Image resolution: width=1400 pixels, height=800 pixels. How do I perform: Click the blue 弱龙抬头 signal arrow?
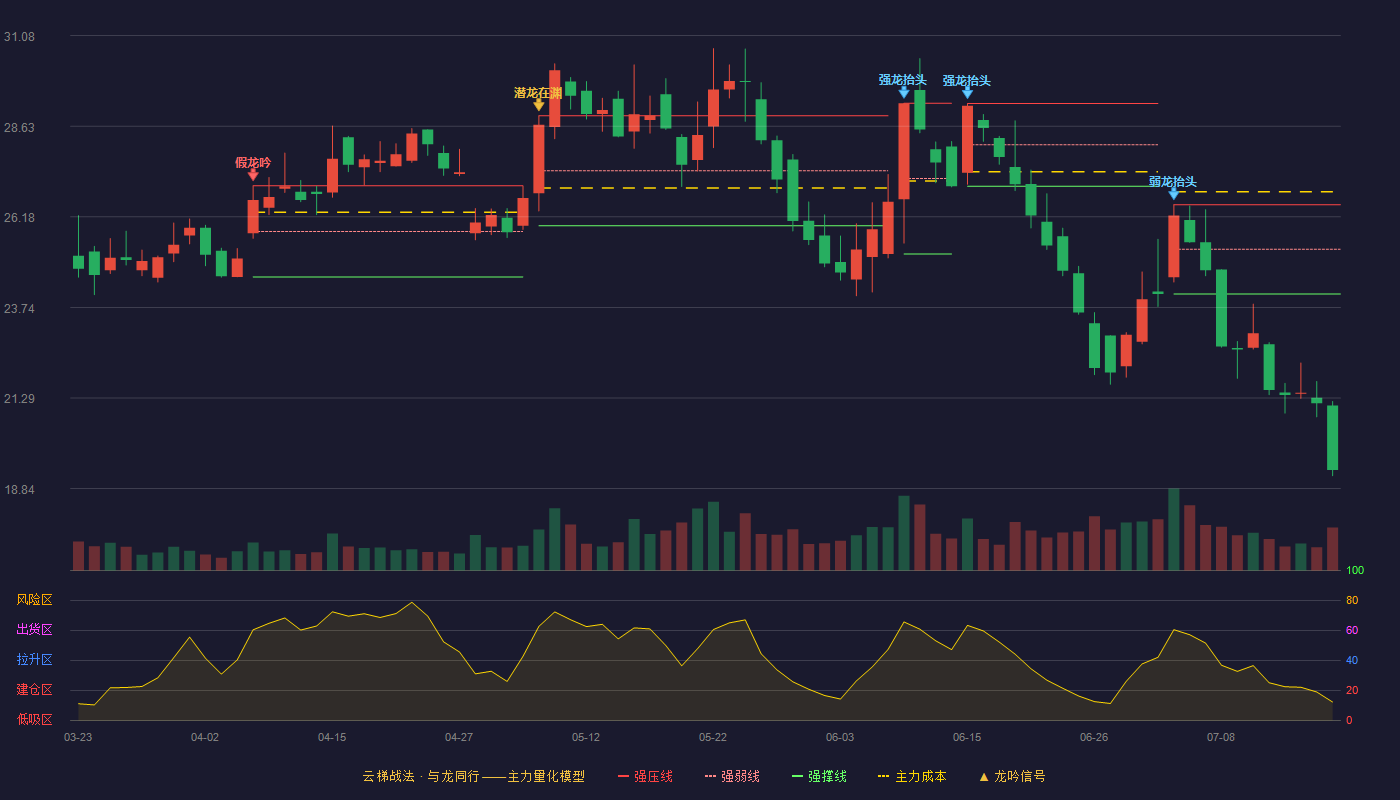[1174, 194]
